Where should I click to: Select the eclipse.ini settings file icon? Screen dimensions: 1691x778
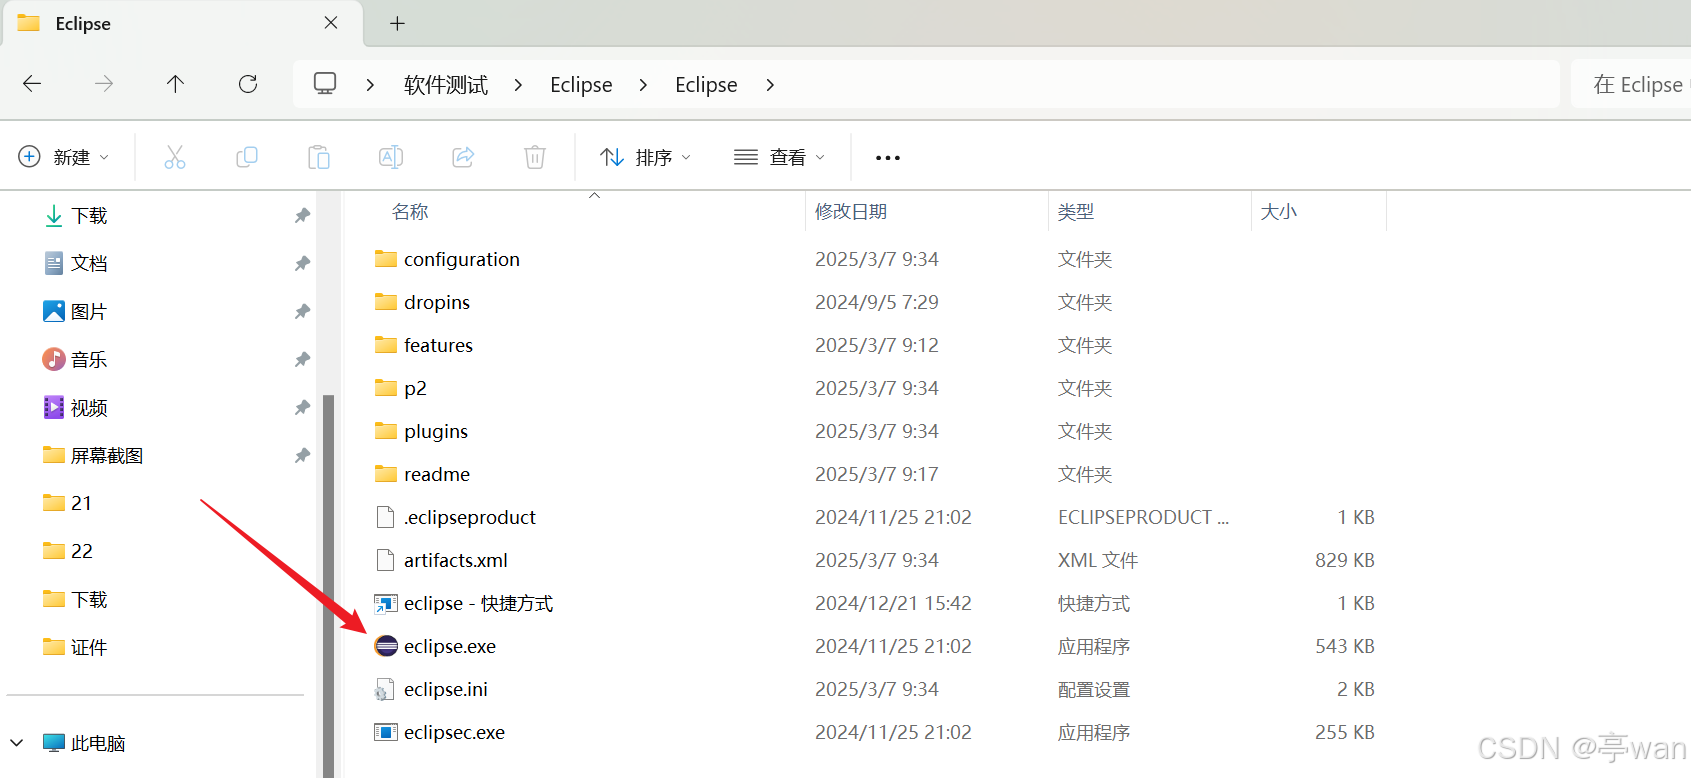[385, 689]
